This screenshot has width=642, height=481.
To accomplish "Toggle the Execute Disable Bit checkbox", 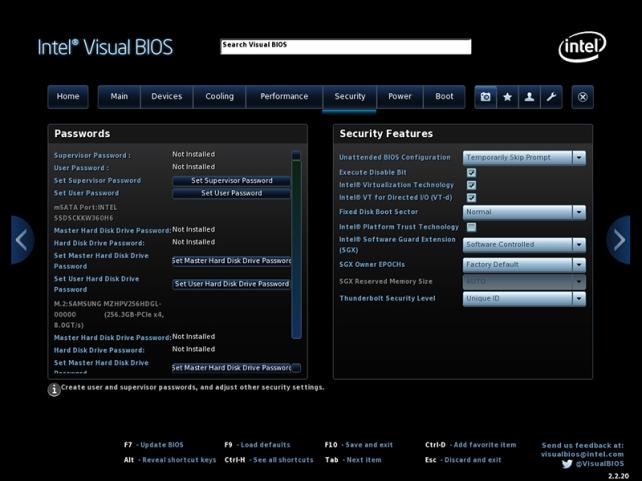I will [471, 172].
